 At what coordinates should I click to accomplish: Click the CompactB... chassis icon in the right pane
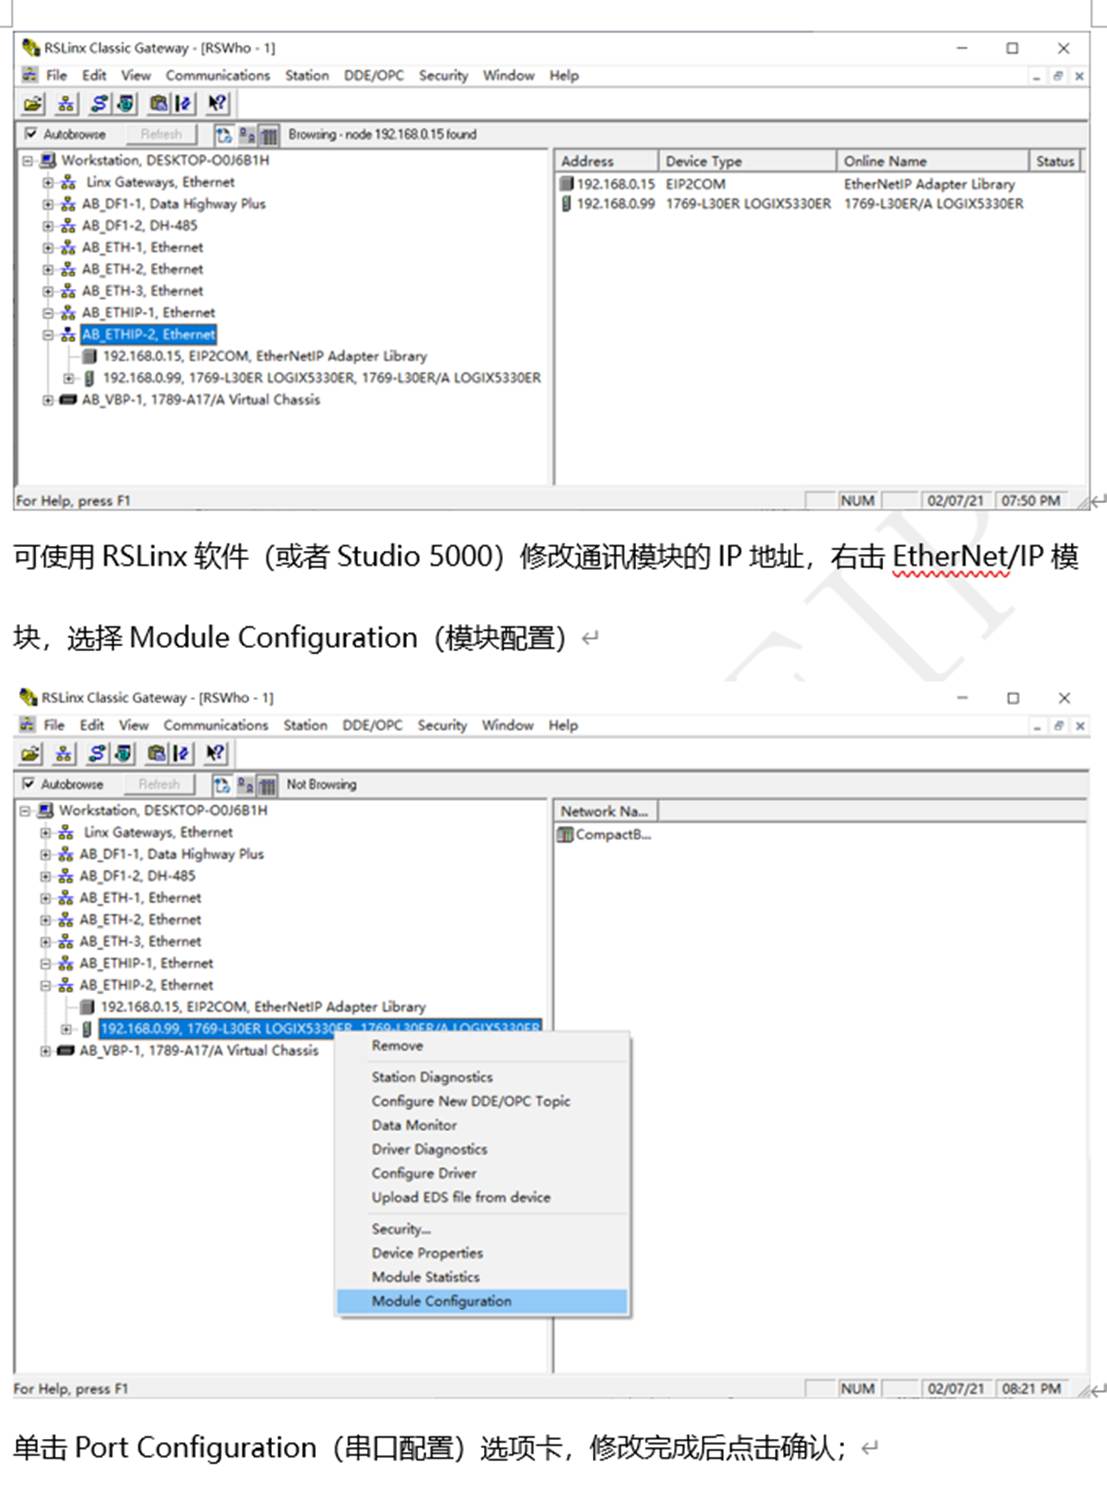point(565,834)
